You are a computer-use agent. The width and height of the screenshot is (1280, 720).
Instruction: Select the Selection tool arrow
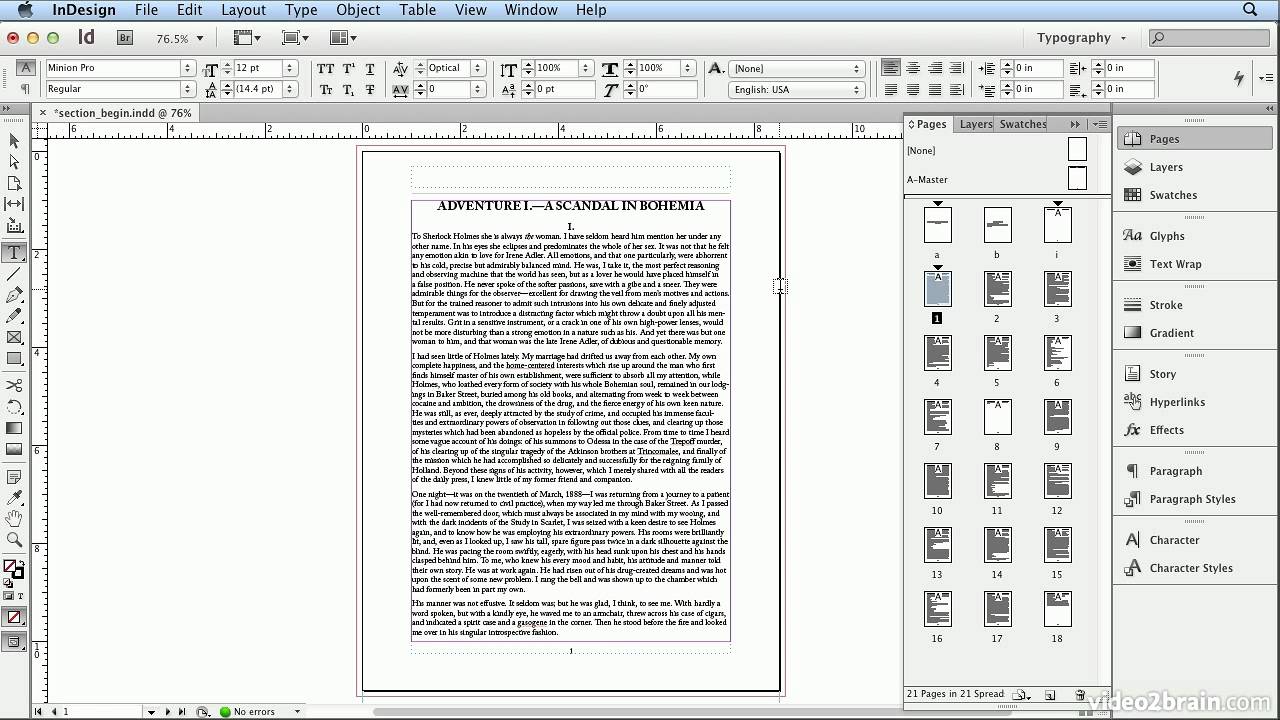click(x=14, y=141)
